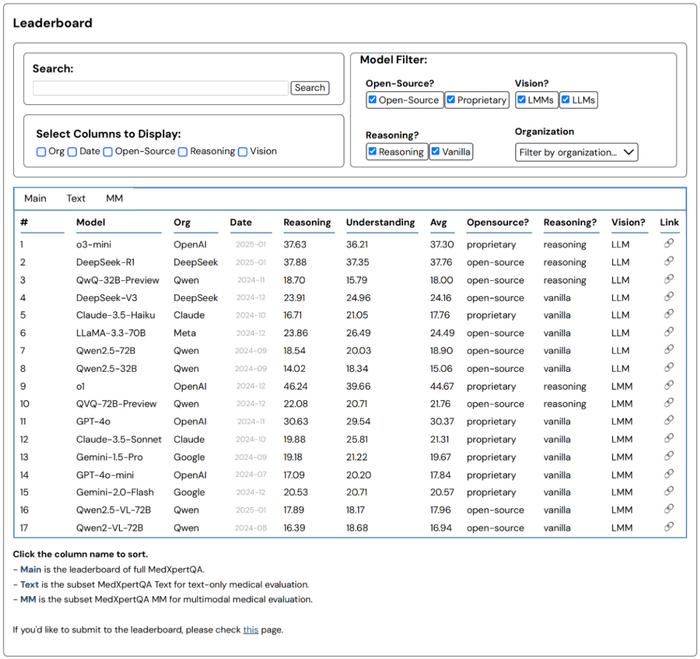Sort by the Reasoning score column header
700x659 pixels.
pyautogui.click(x=307, y=222)
